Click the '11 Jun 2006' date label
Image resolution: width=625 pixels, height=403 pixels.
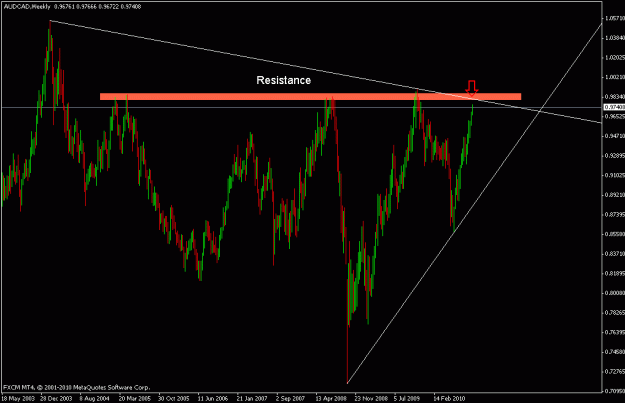click(213, 399)
